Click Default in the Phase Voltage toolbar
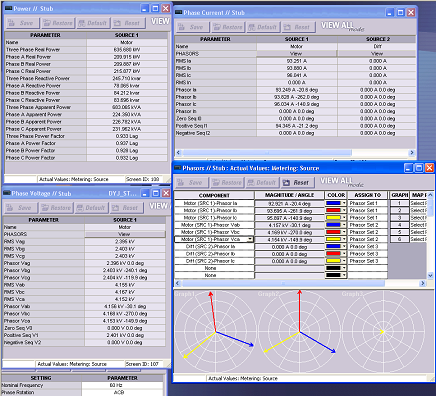The image size is (436, 396). [91, 208]
